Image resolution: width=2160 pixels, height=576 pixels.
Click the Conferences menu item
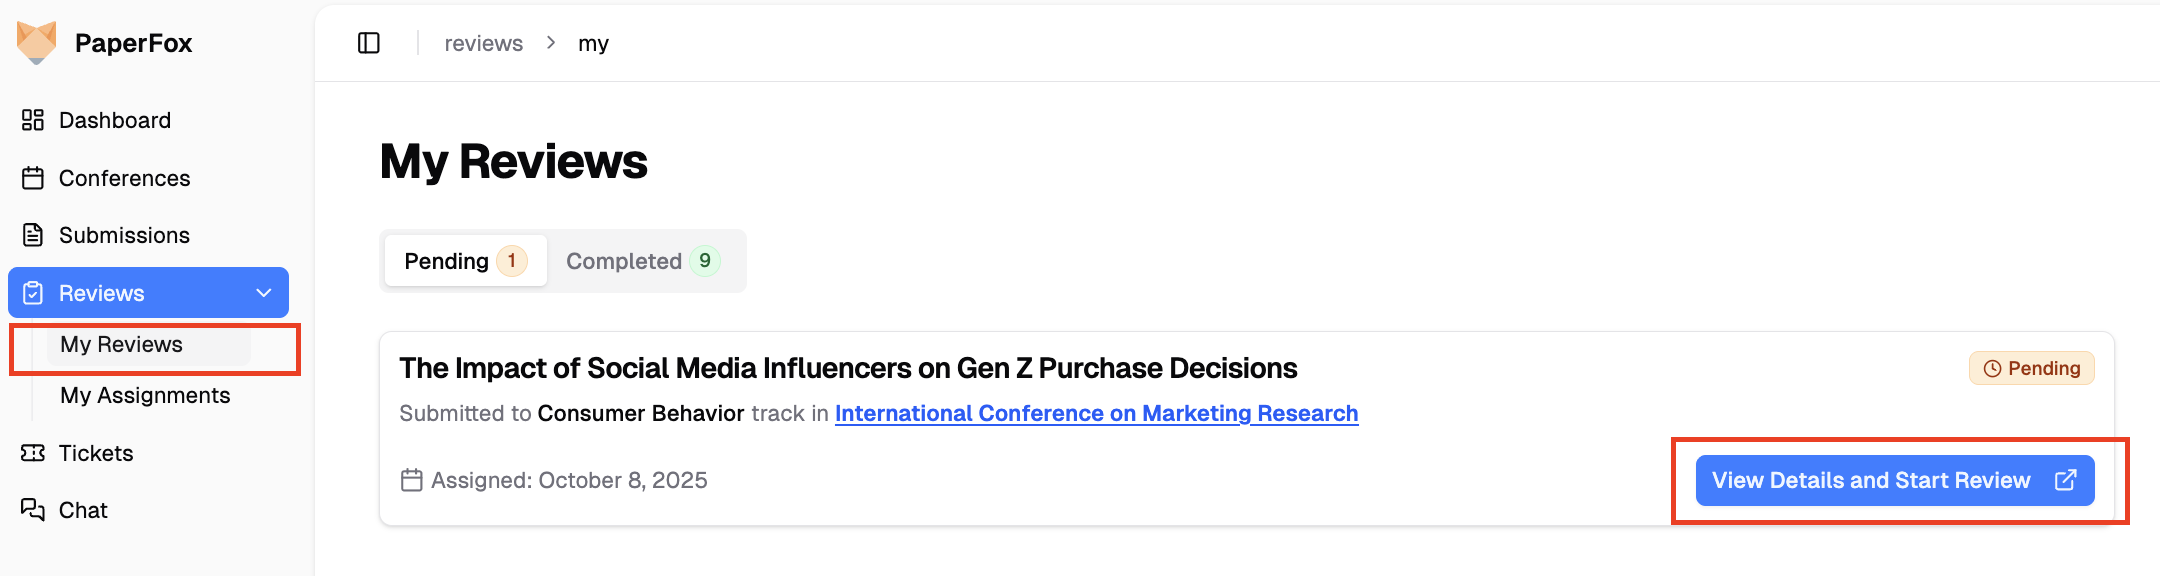124,178
